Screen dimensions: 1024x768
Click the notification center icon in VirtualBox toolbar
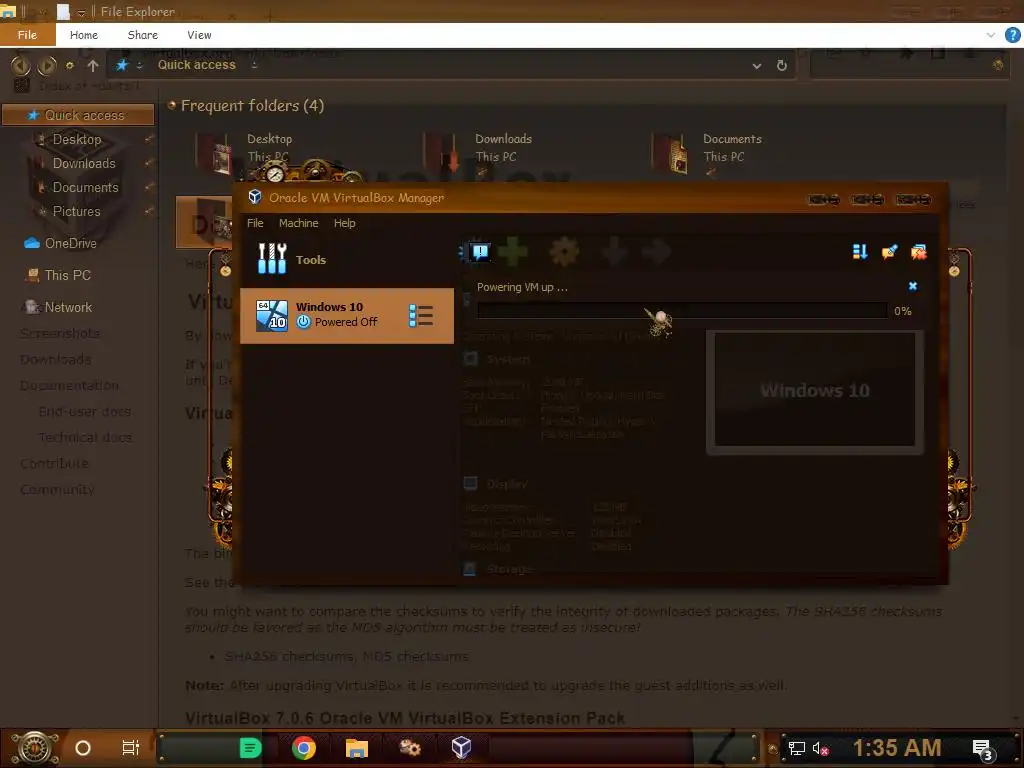[480, 251]
